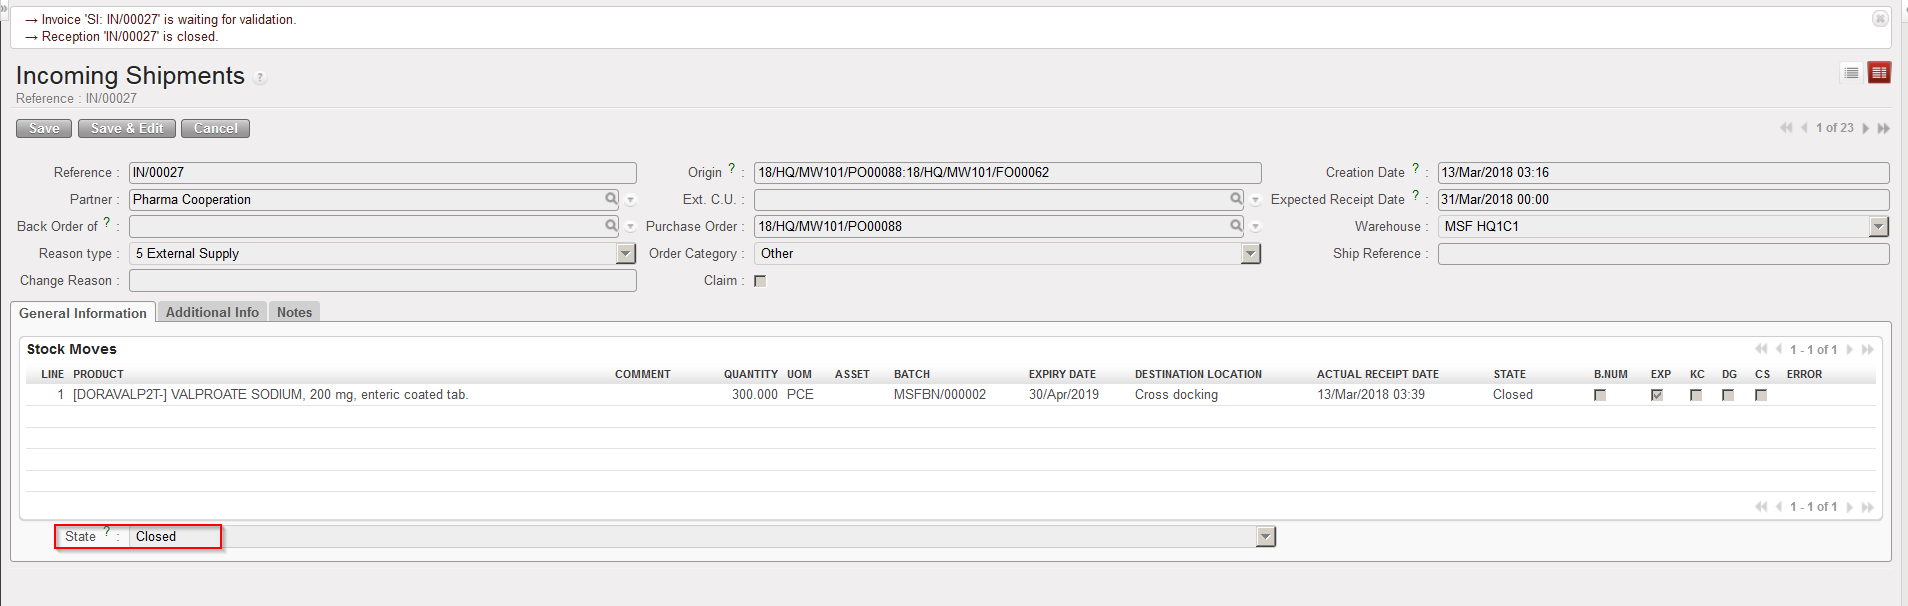Open the Notes tab

[x=294, y=312]
